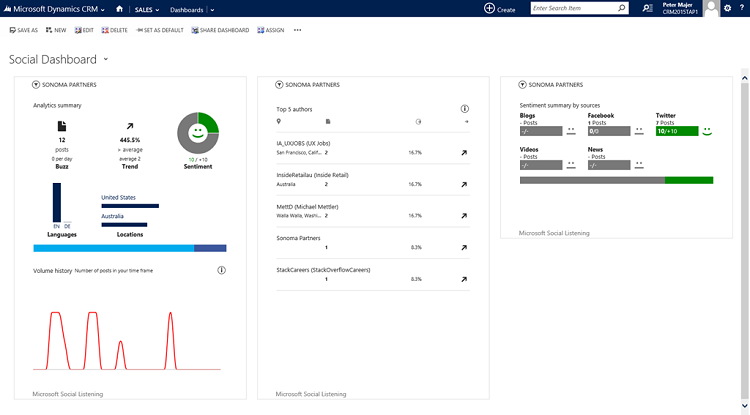Click New dashboard command
Viewport: 750px width, 415px height.
tap(56, 30)
